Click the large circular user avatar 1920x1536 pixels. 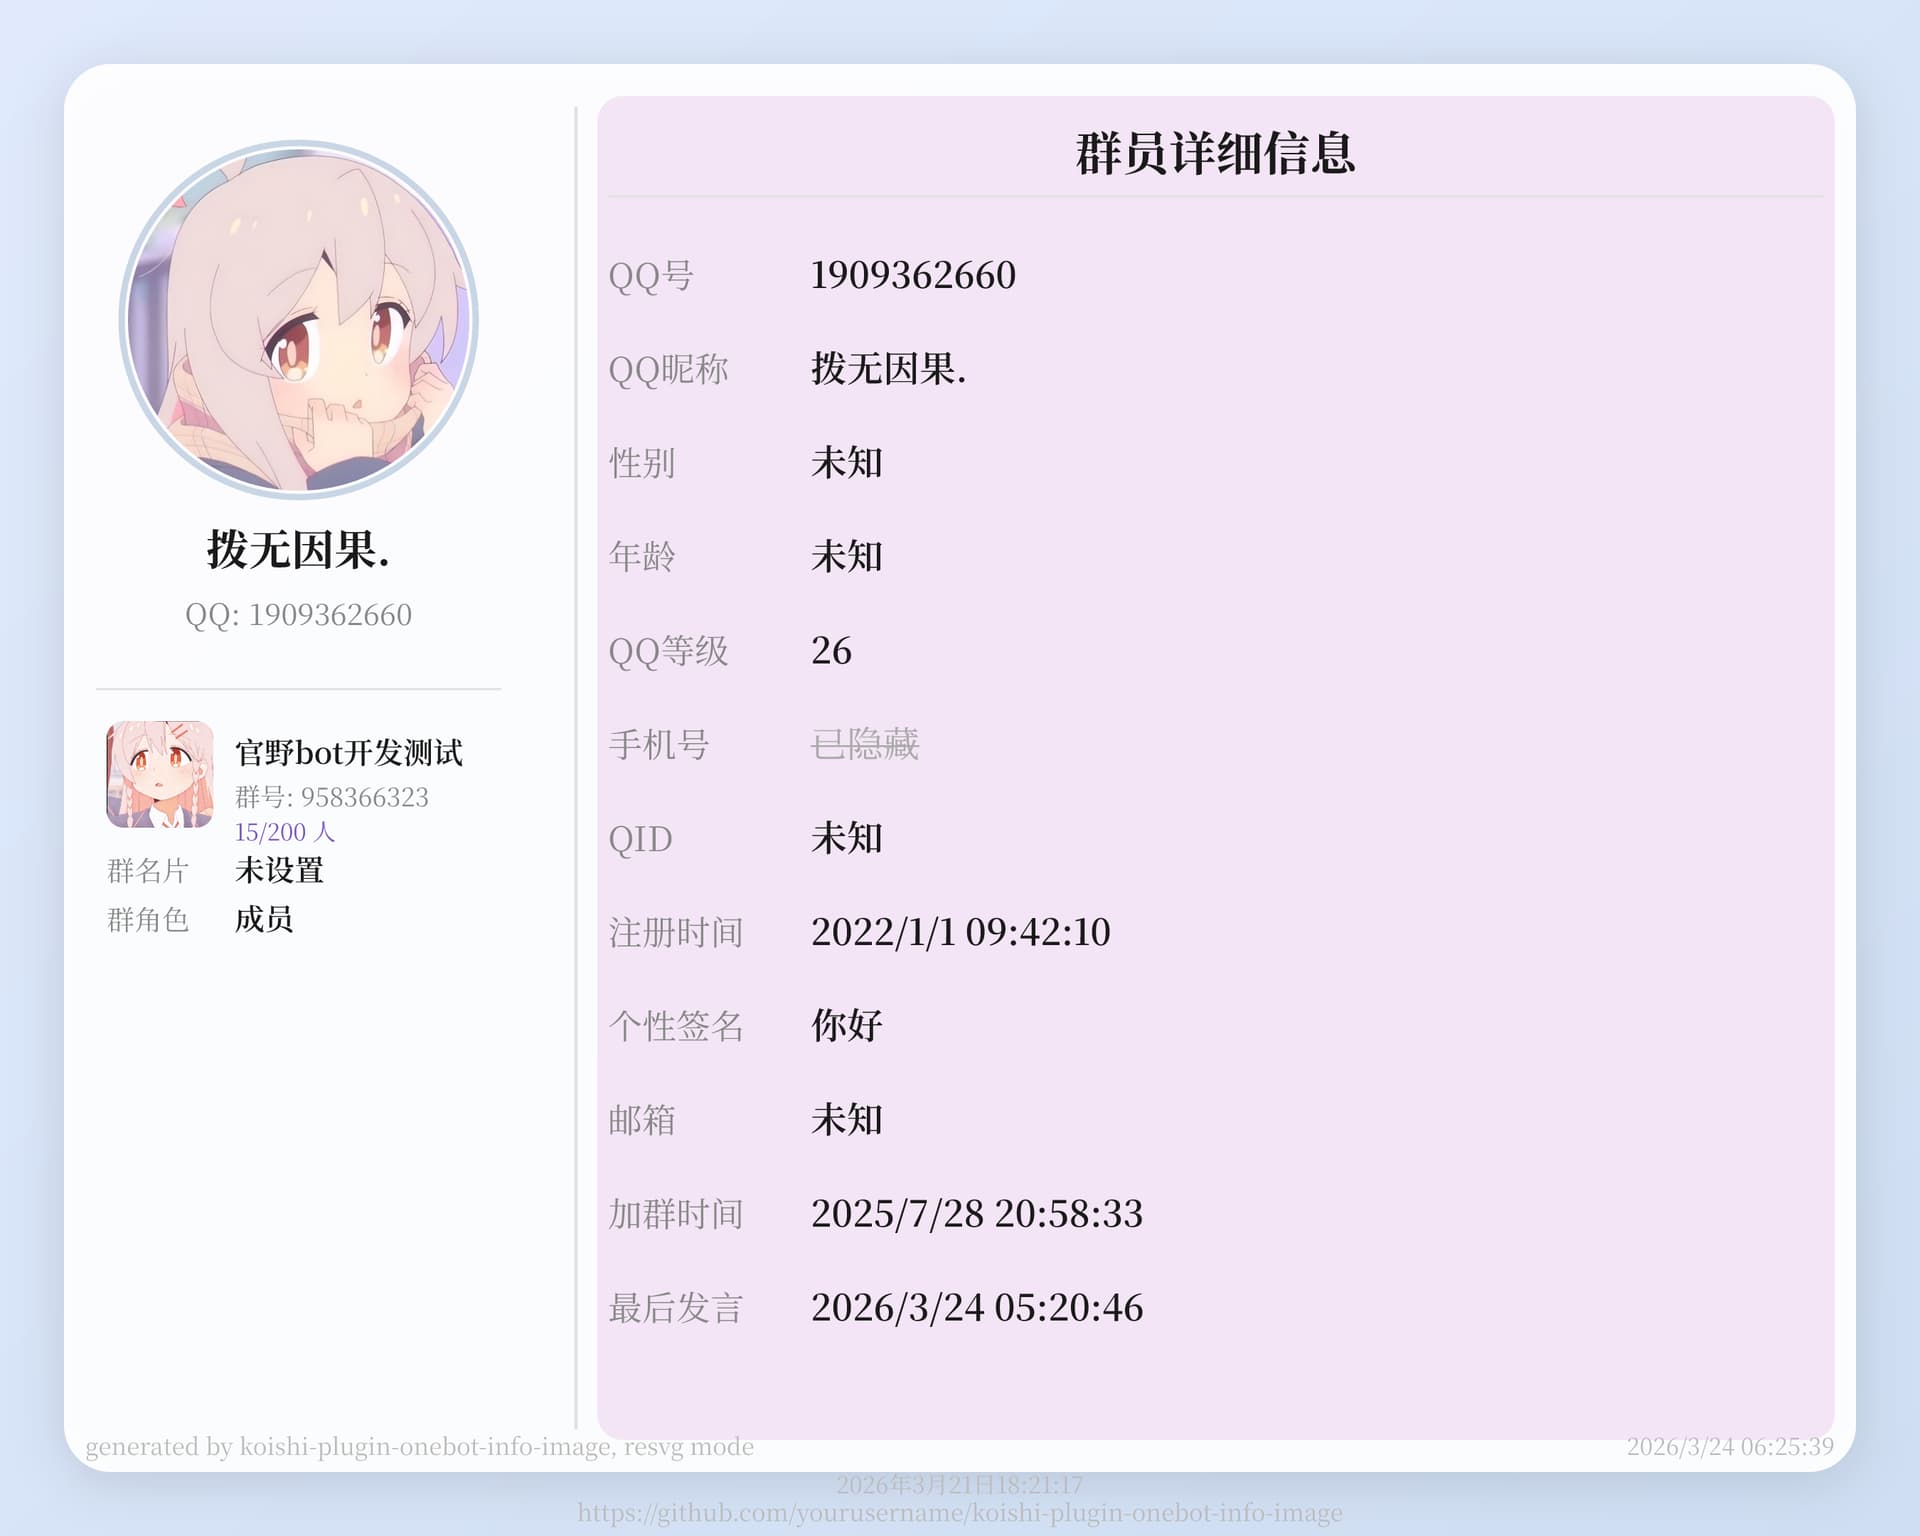(298, 320)
